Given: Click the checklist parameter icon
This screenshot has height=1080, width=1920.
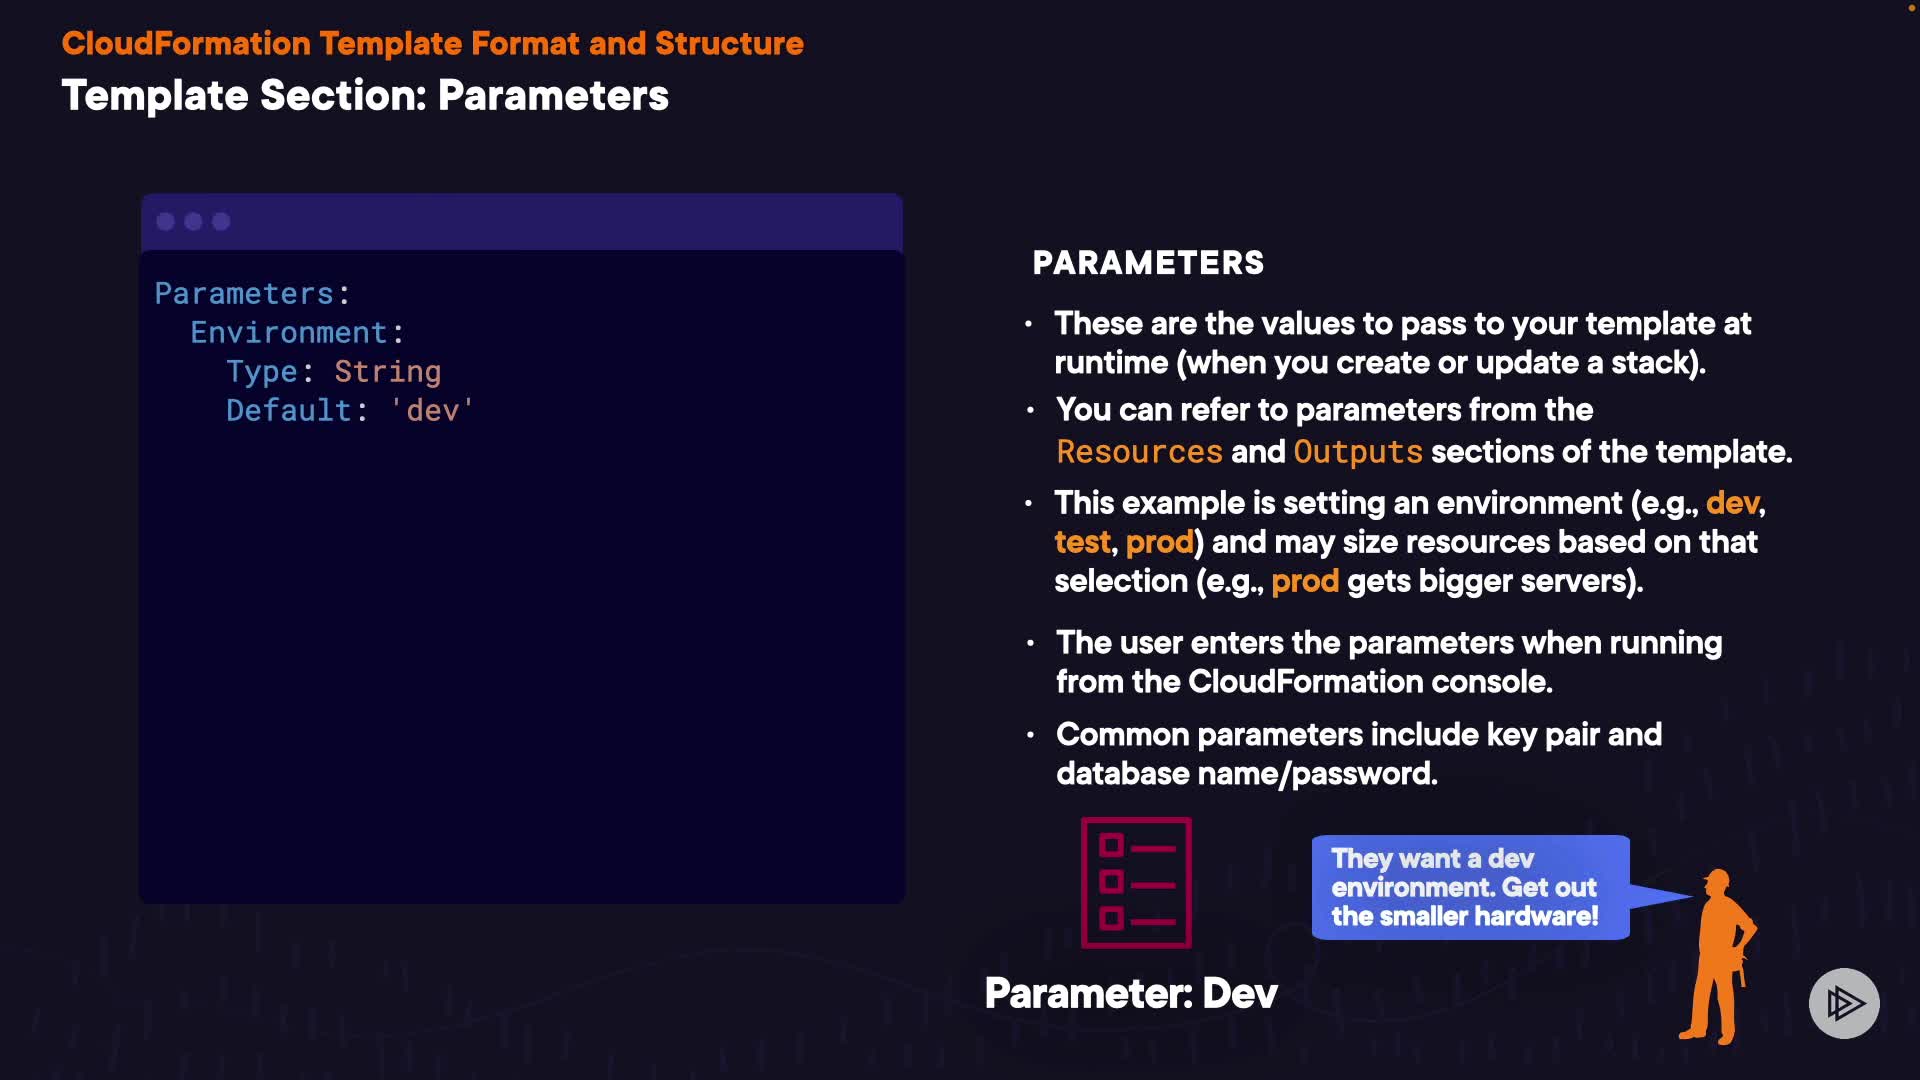Looking at the screenshot, I should [1136, 882].
